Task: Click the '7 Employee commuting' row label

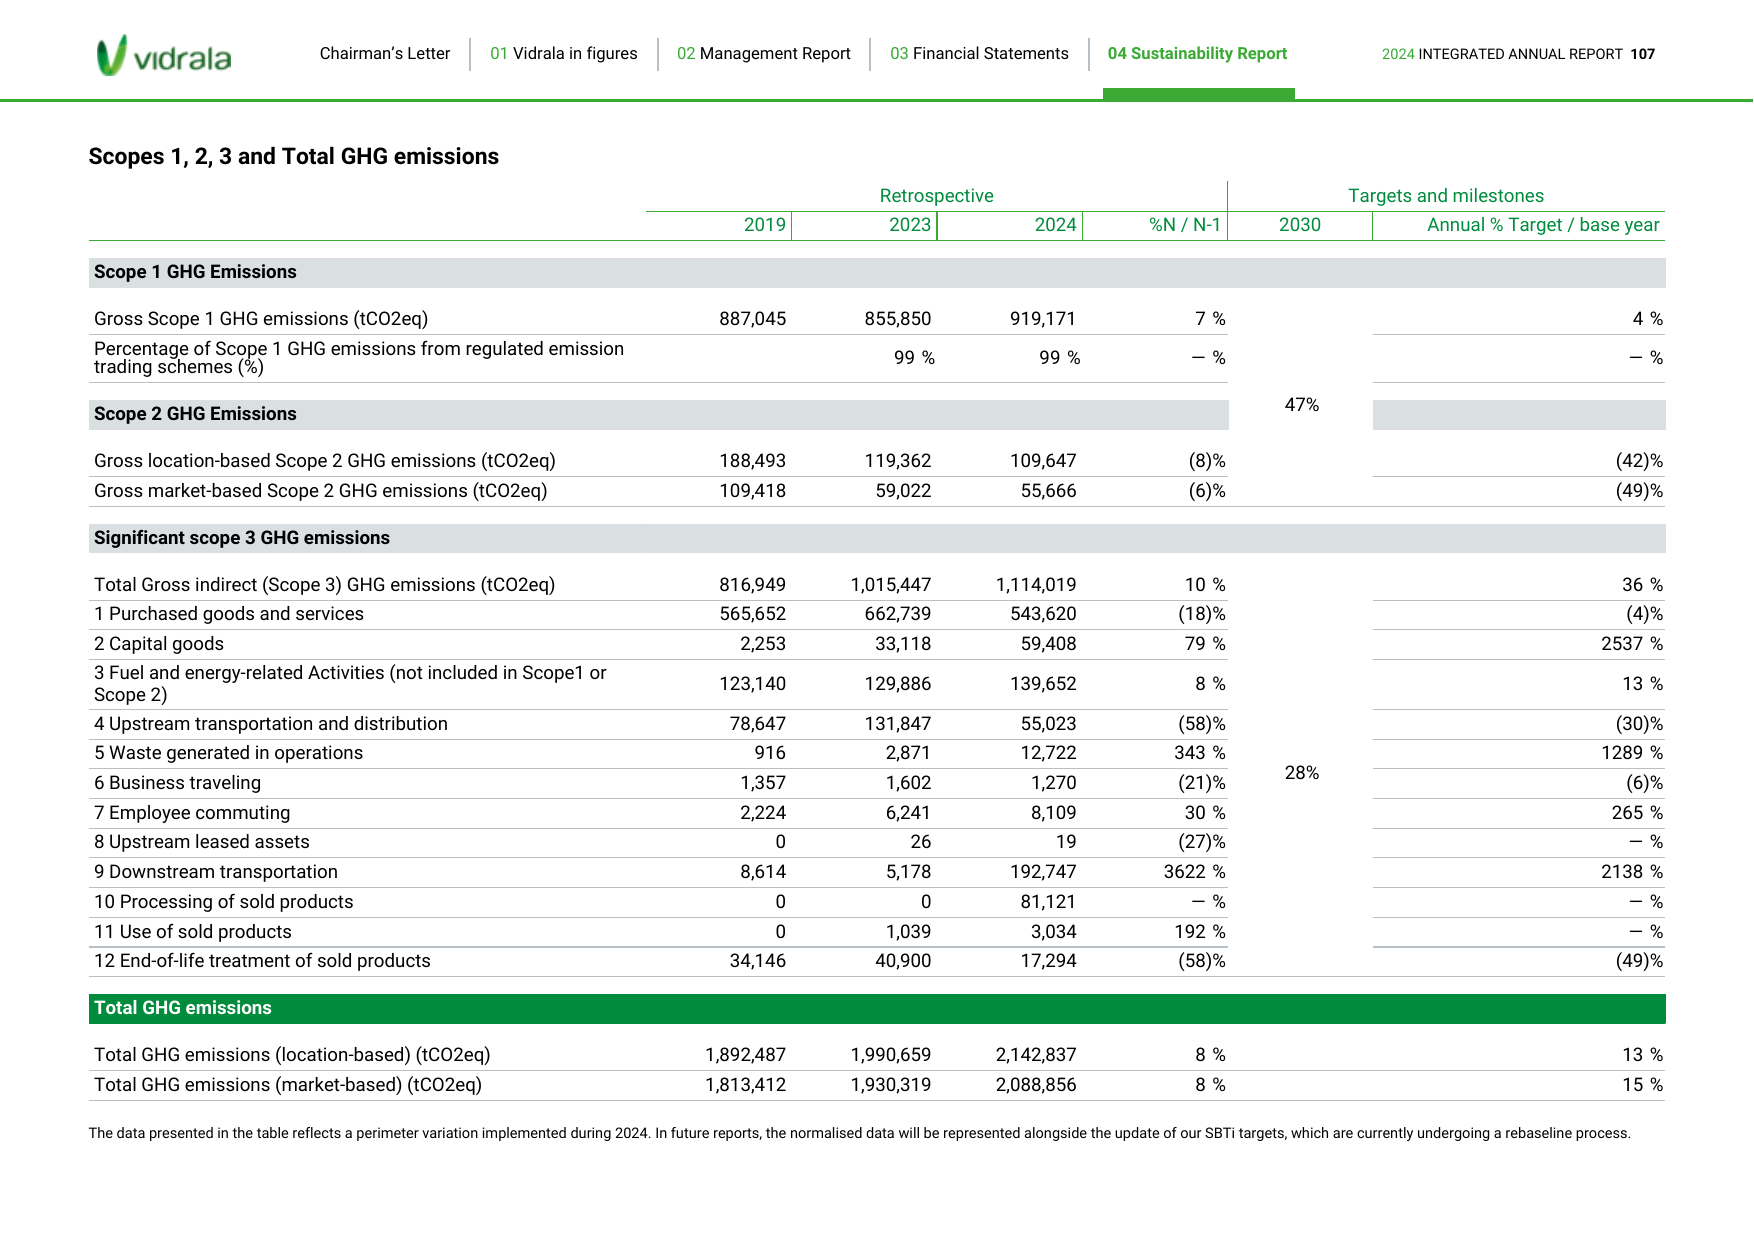Action: (192, 813)
